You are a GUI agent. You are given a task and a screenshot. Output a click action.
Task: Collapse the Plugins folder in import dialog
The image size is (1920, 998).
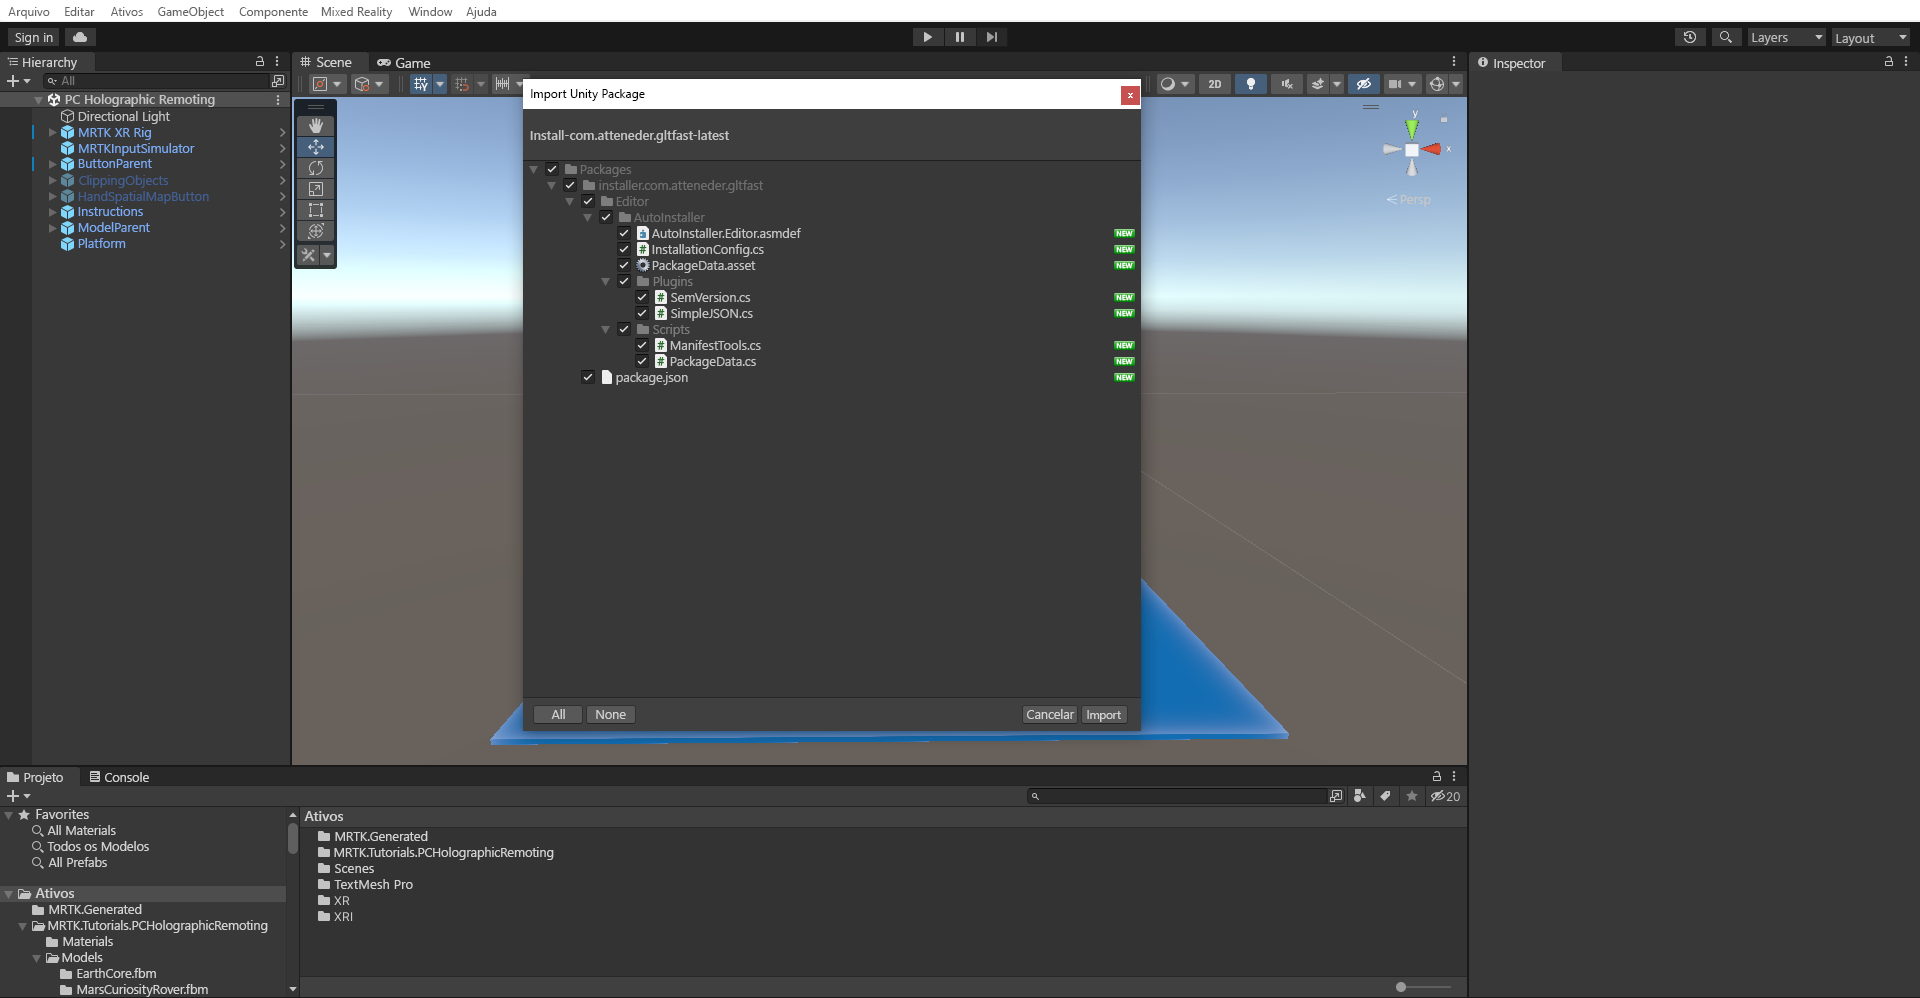(606, 281)
